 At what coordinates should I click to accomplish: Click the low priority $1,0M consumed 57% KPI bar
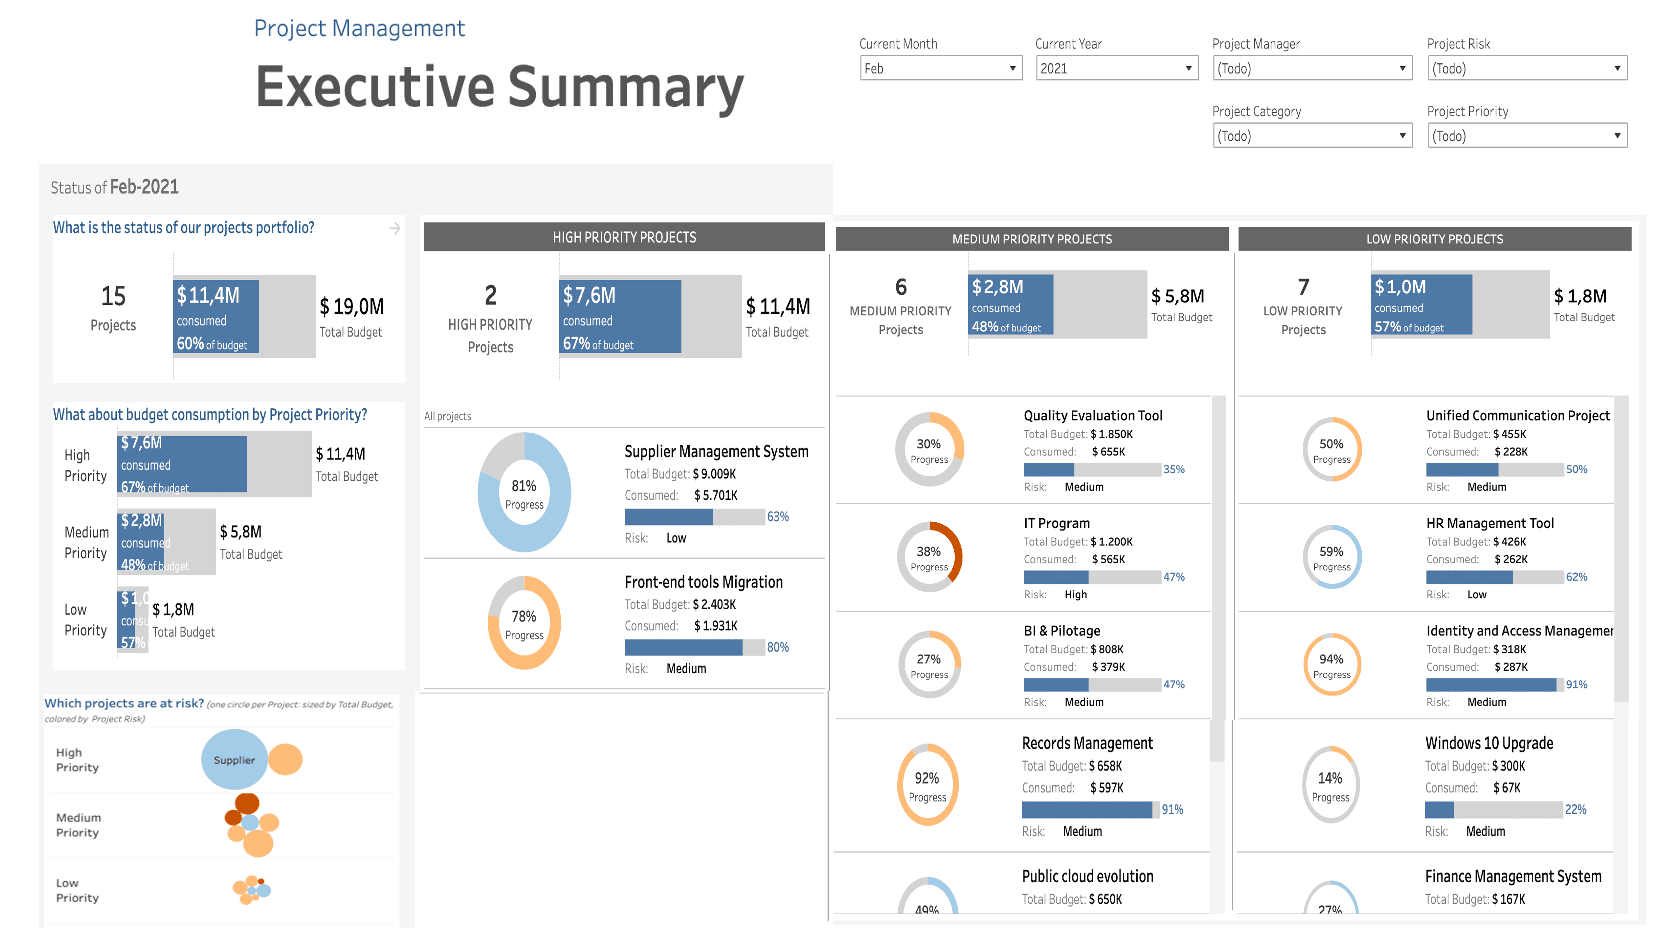coord(1422,304)
